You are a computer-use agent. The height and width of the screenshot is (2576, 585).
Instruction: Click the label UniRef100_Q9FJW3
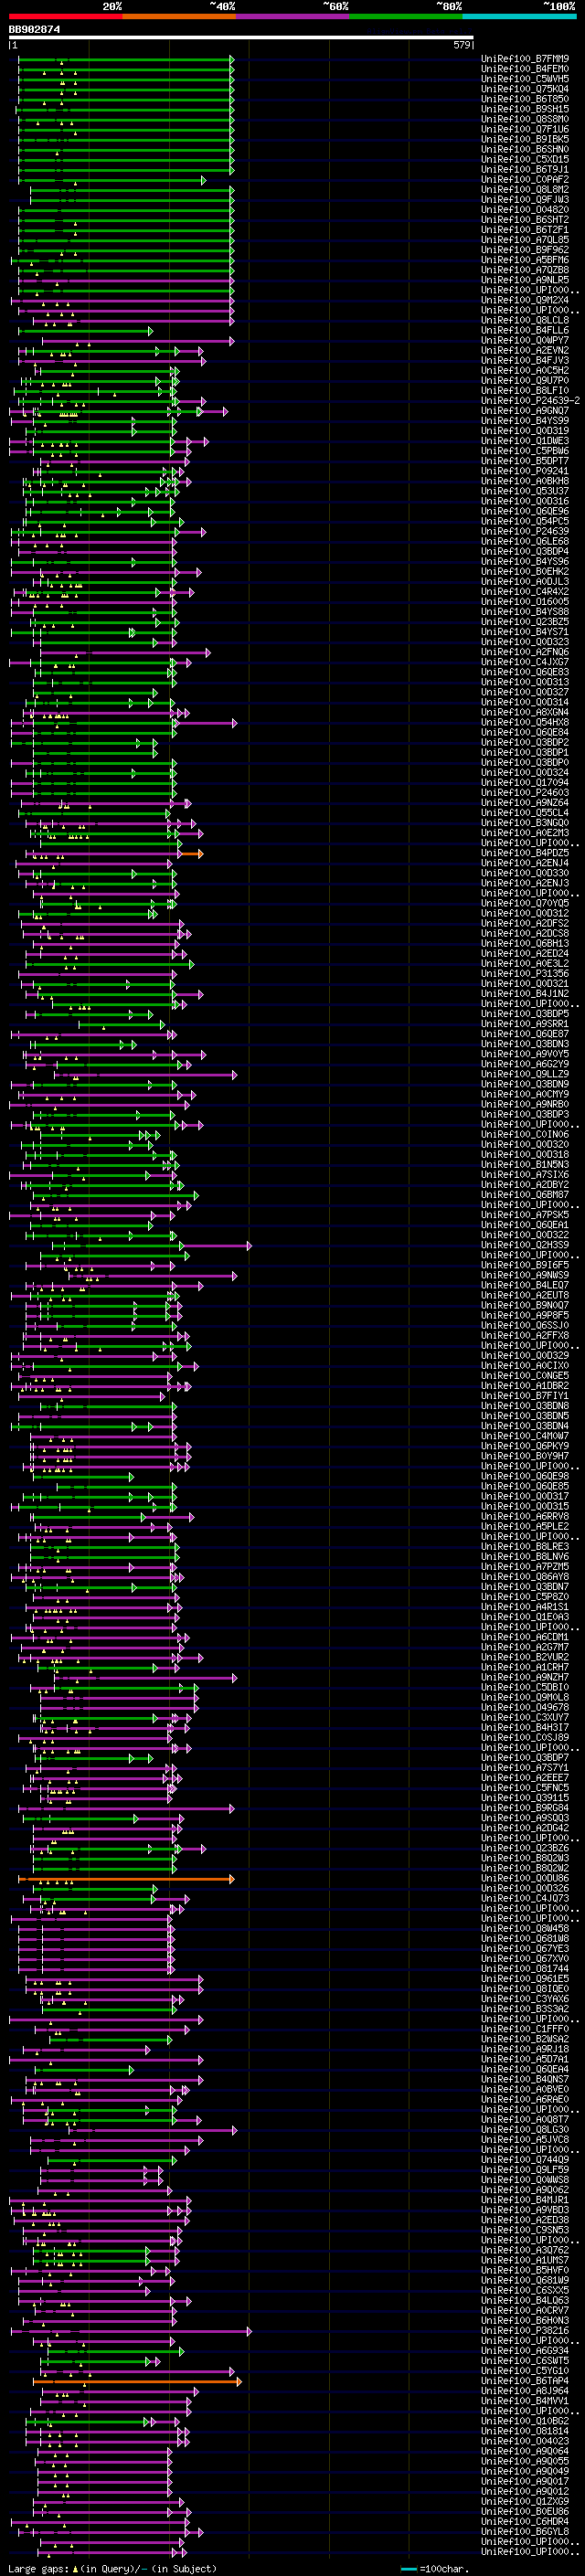click(x=525, y=200)
